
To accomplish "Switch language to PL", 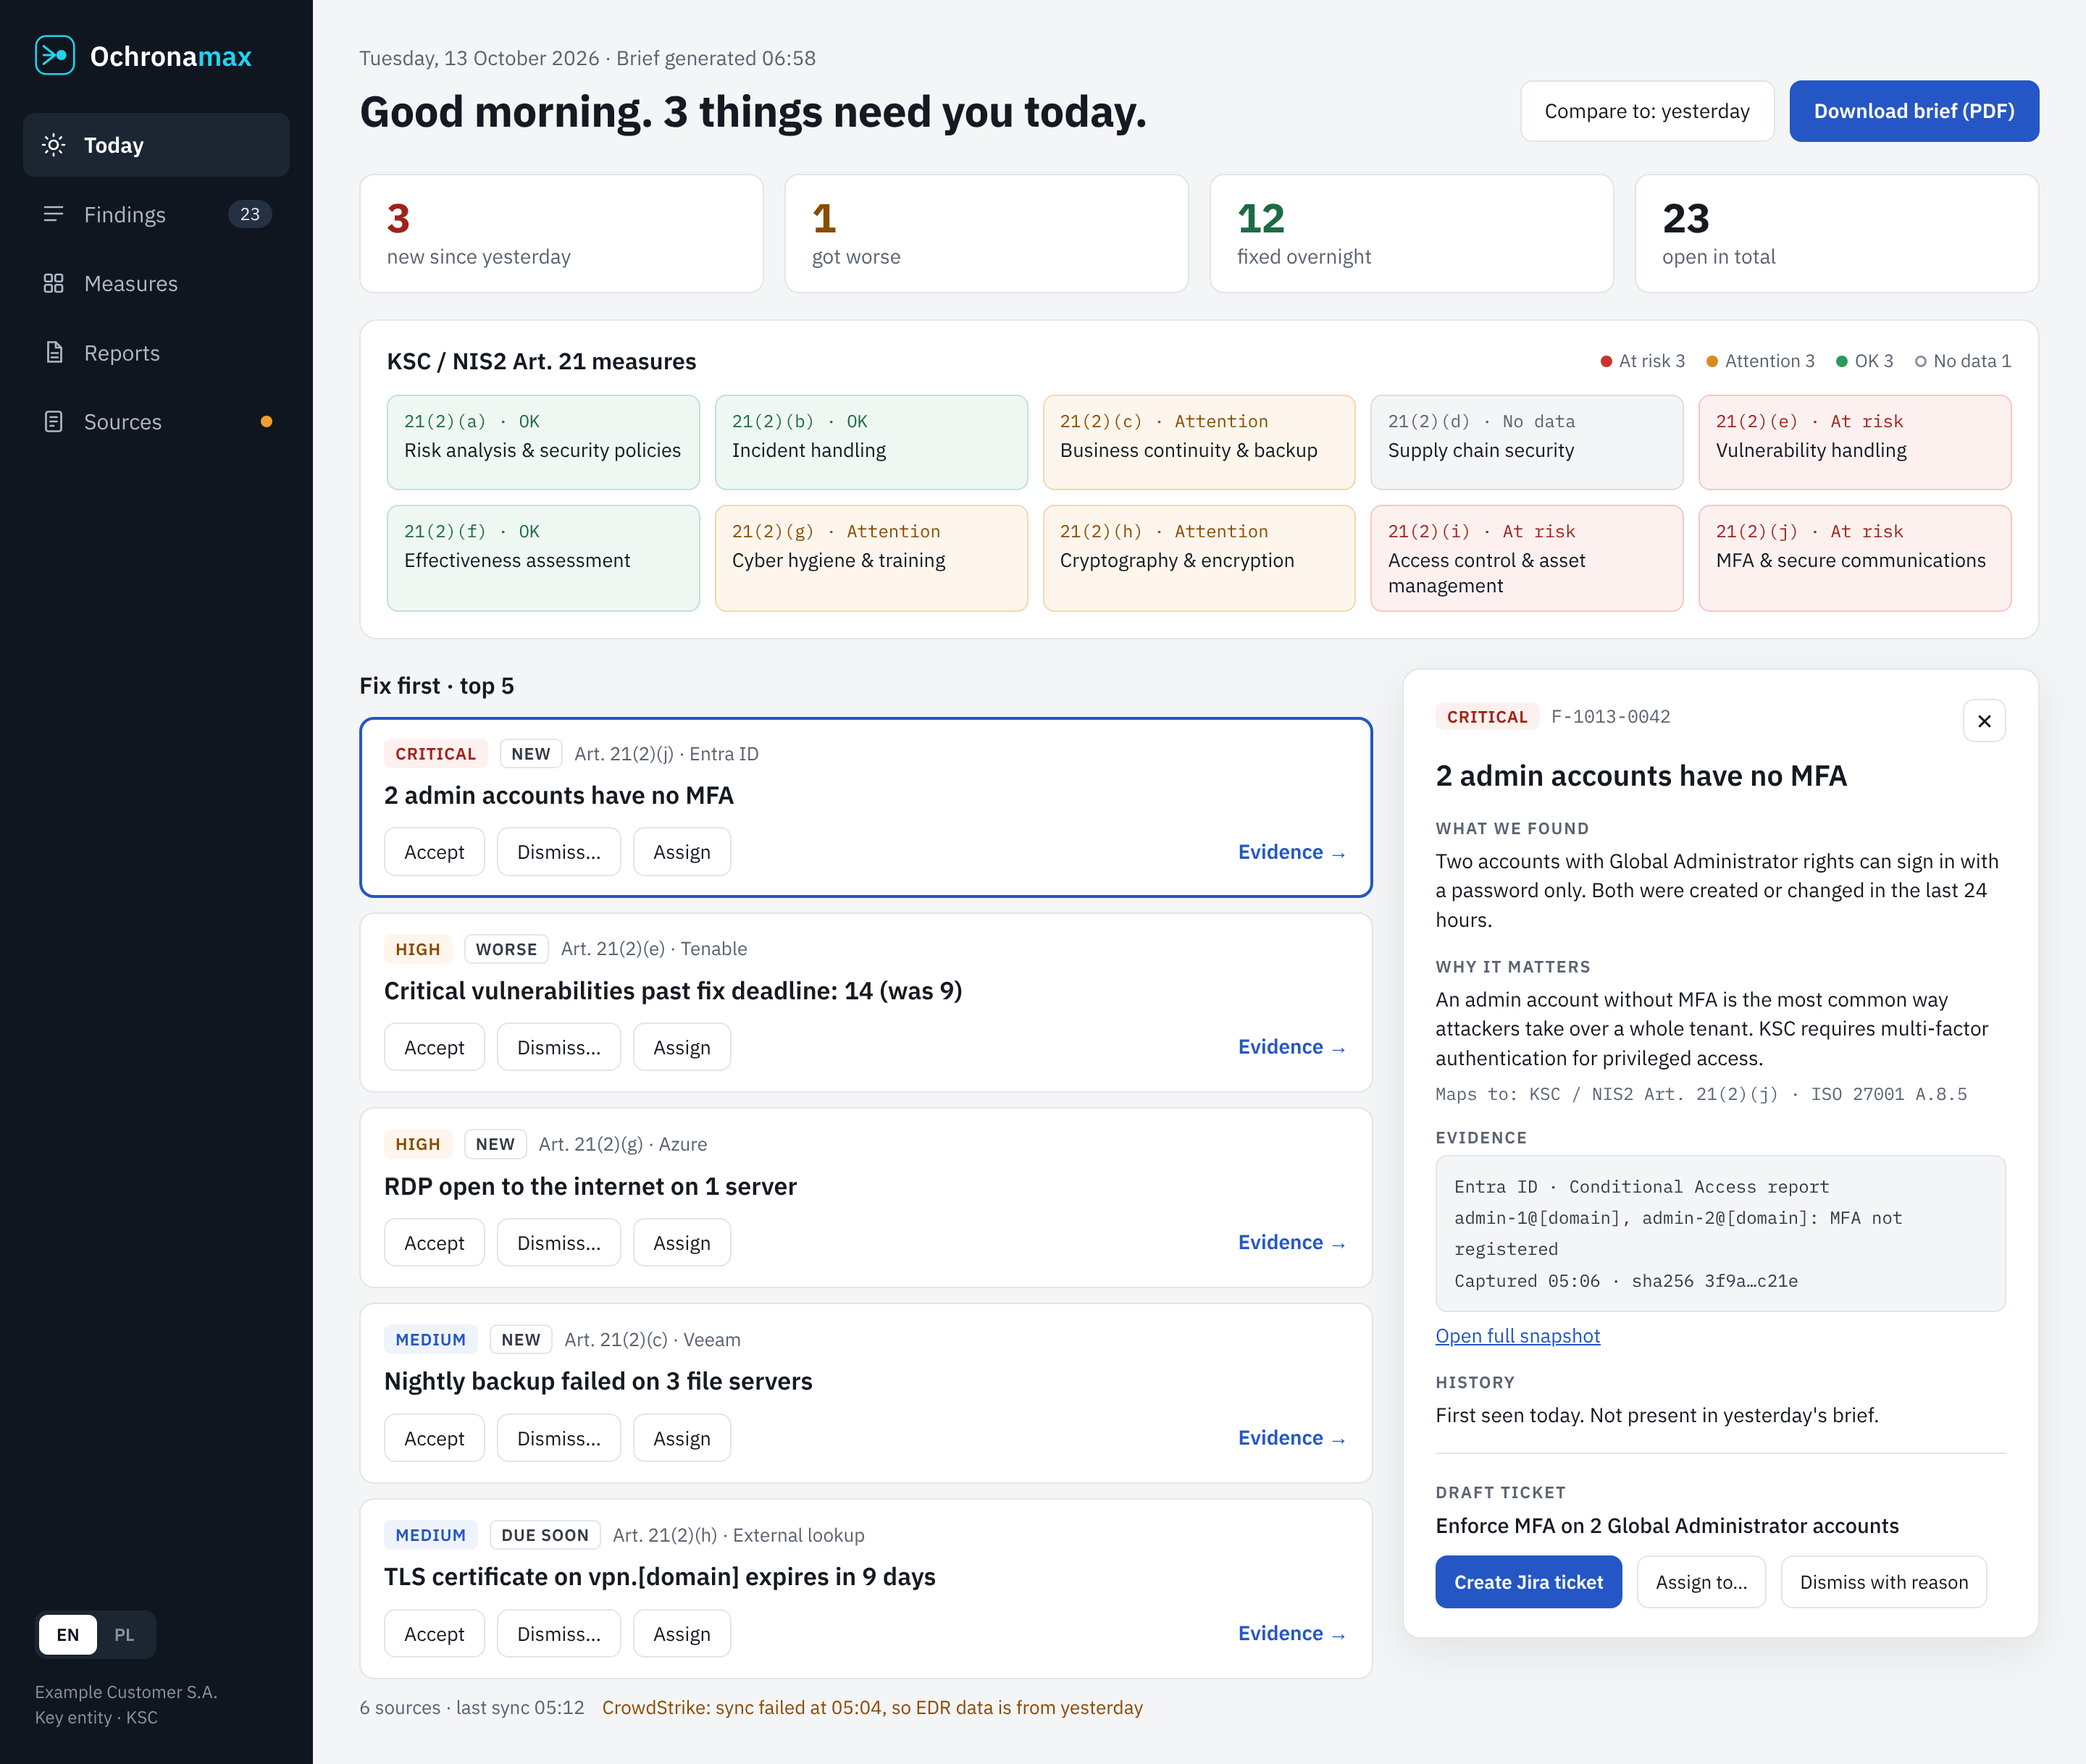I will coord(124,1635).
